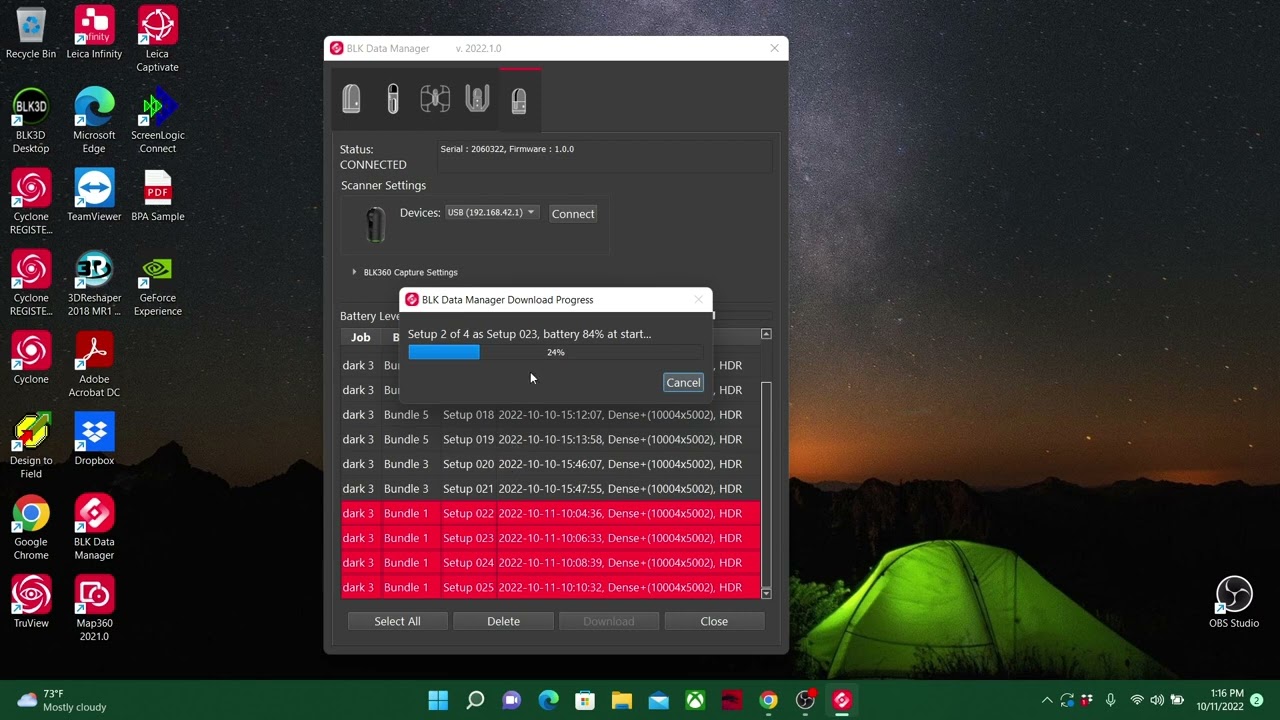Select the first BLK360 device tab icon
This screenshot has height=720, width=1280.
[351, 99]
